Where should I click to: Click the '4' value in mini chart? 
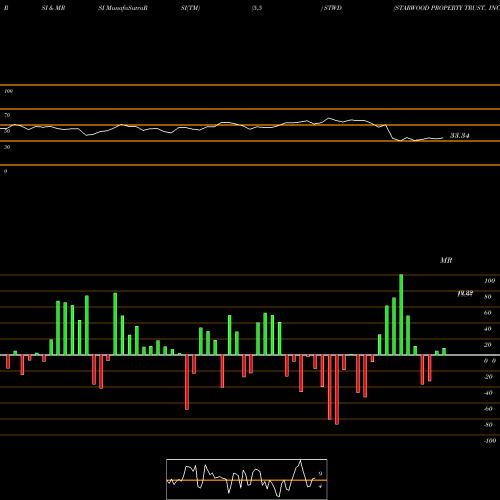(x=320, y=486)
